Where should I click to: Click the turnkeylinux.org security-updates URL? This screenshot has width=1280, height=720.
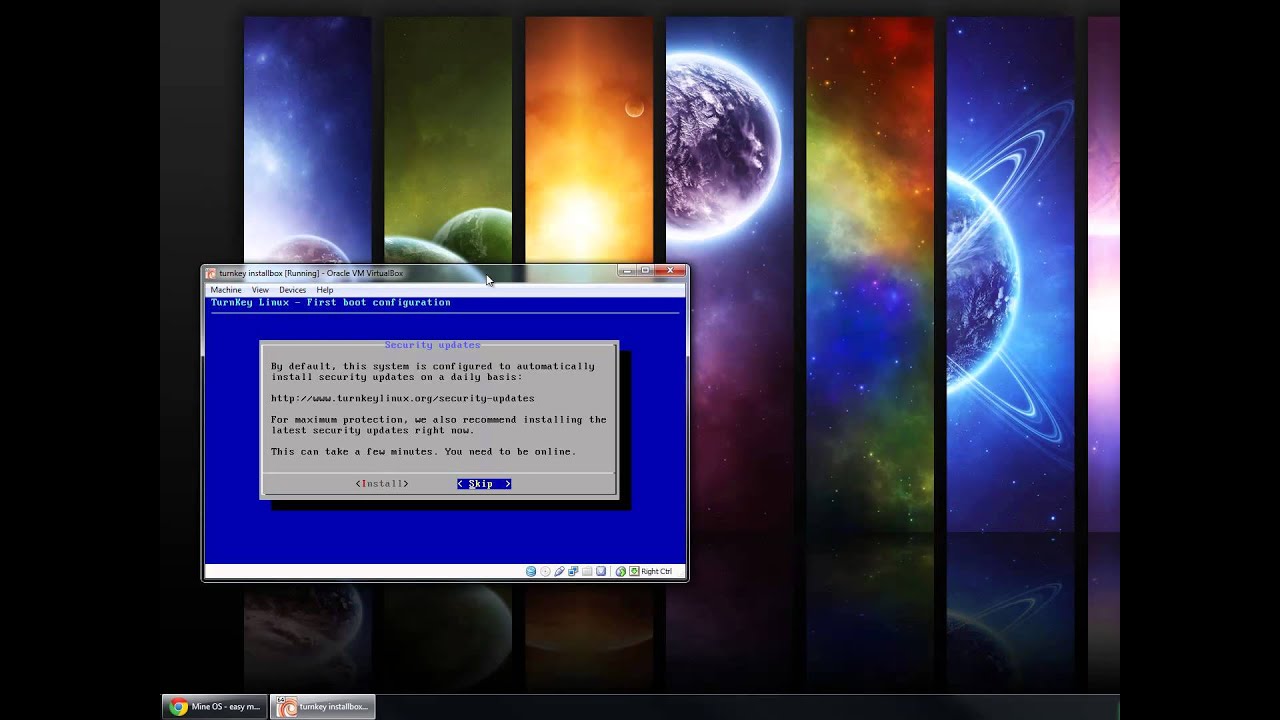[x=403, y=398]
